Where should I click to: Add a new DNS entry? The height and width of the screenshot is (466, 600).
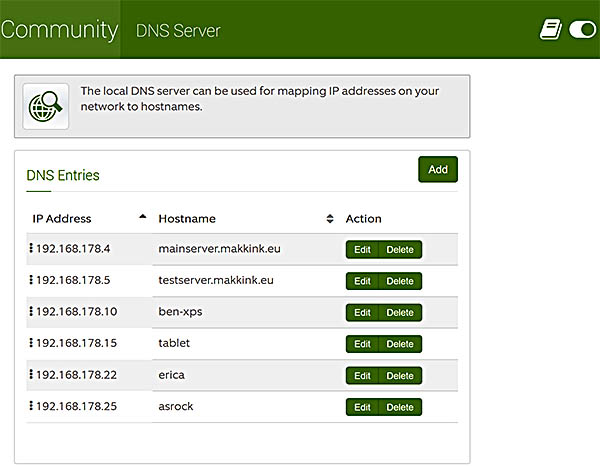438,169
